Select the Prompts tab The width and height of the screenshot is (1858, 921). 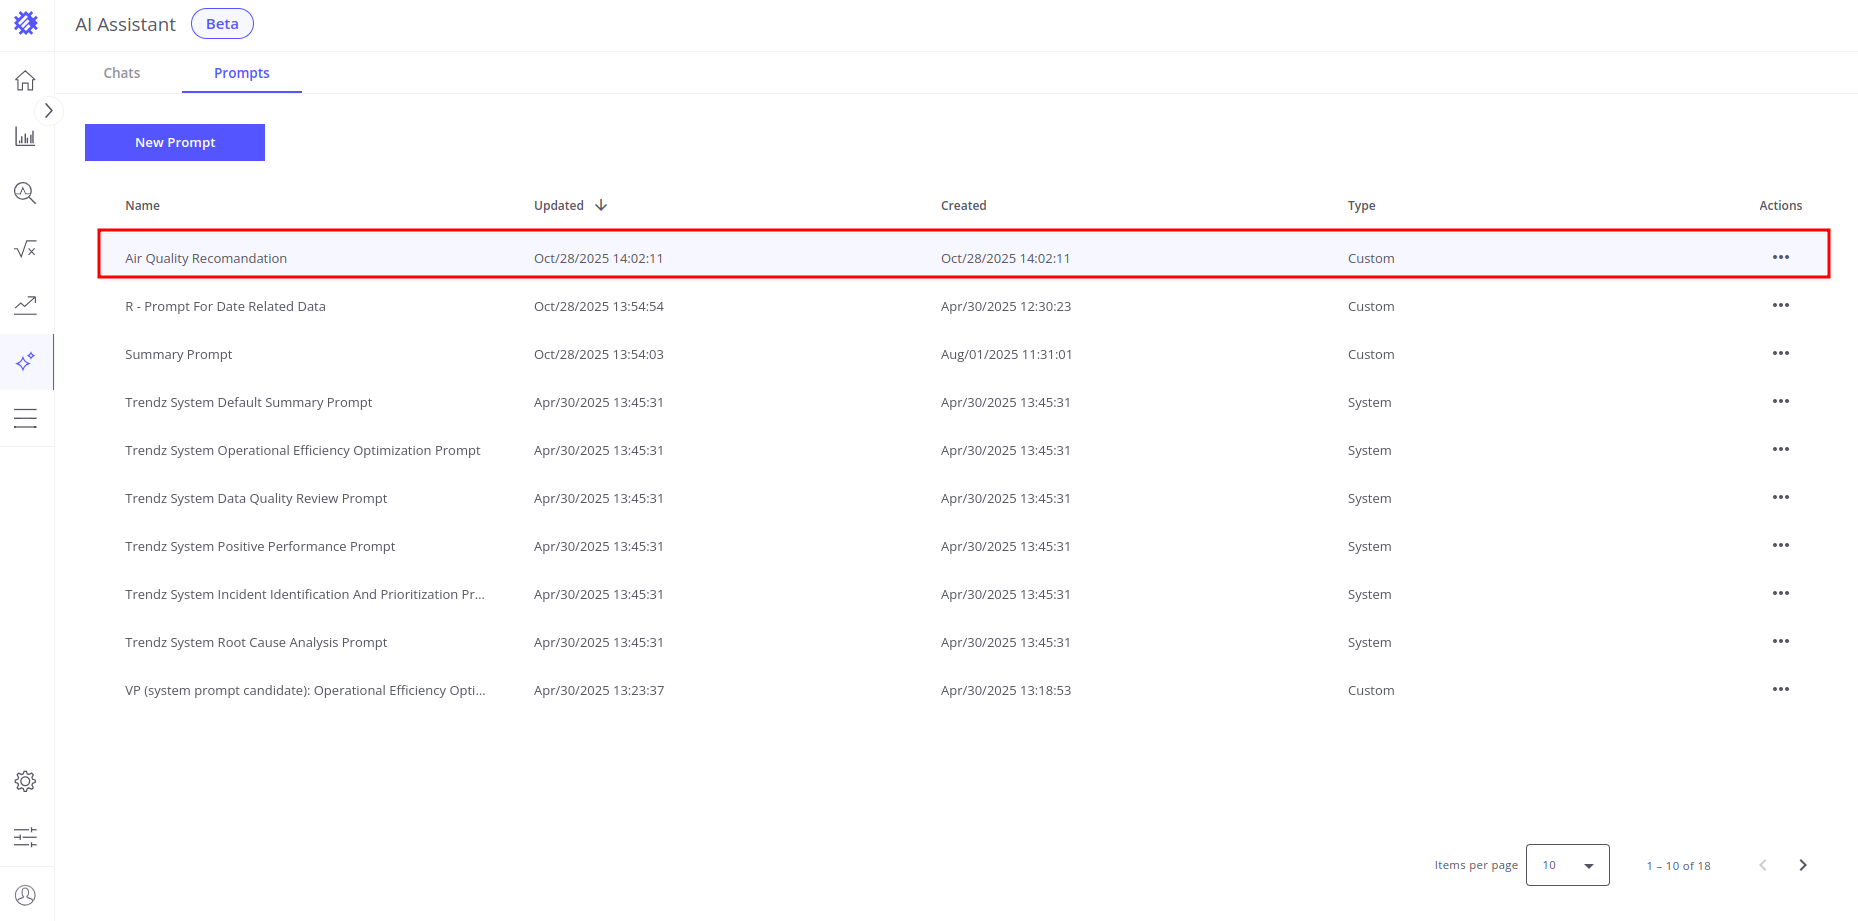(241, 73)
